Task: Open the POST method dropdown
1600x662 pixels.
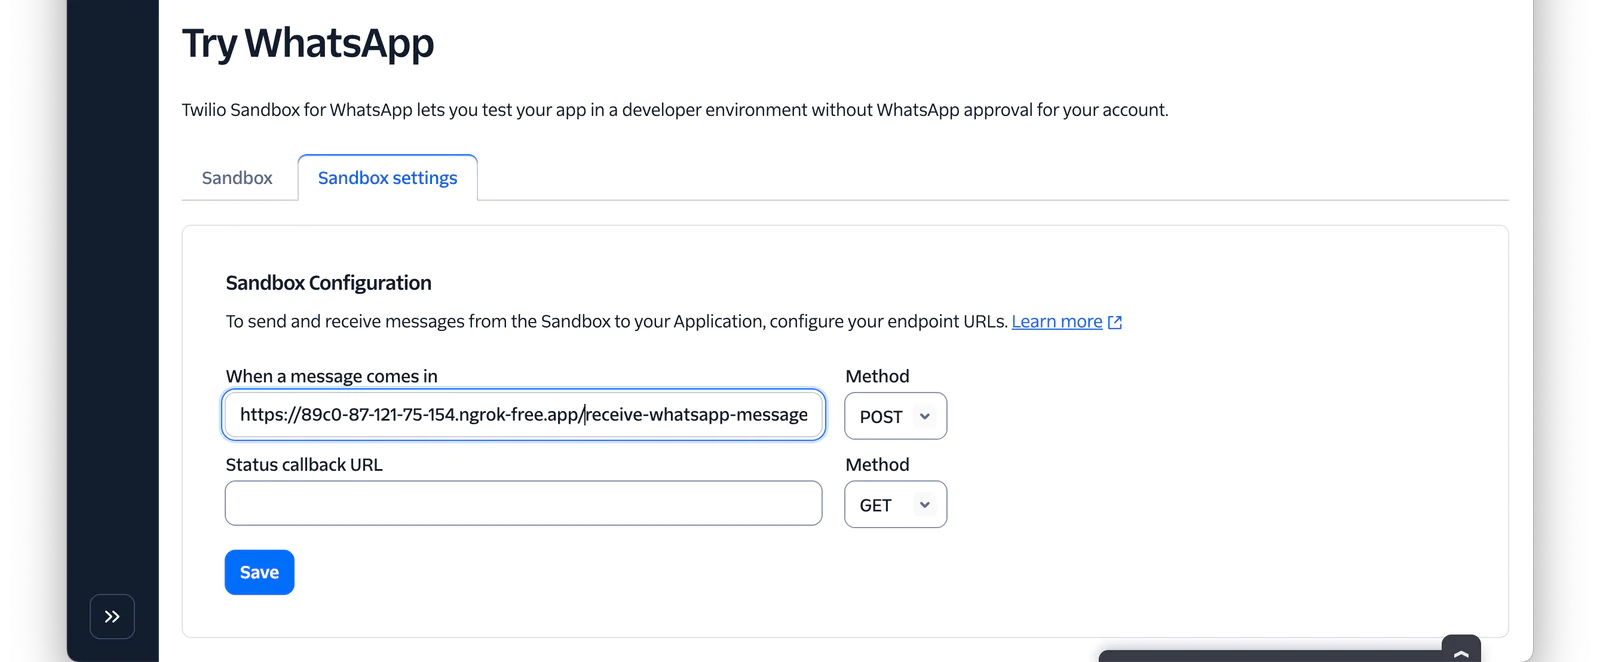Action: [x=895, y=416]
